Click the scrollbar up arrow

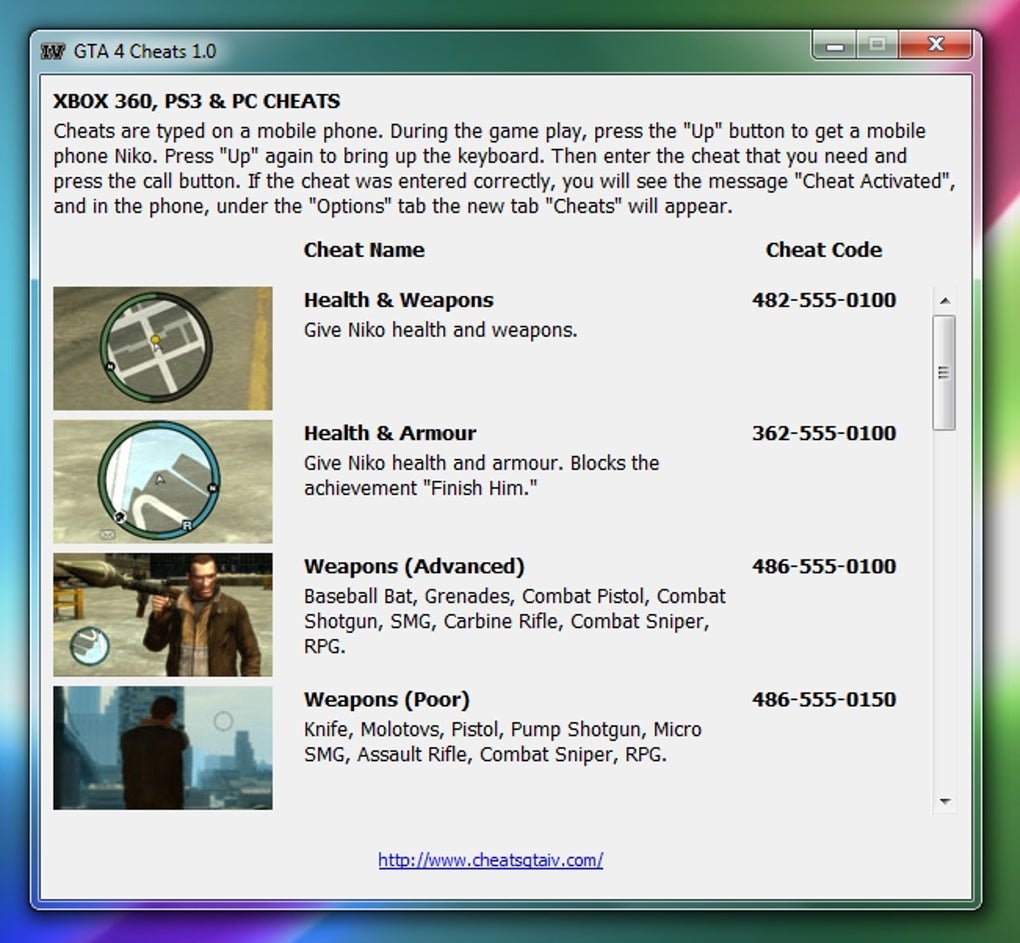coord(945,300)
